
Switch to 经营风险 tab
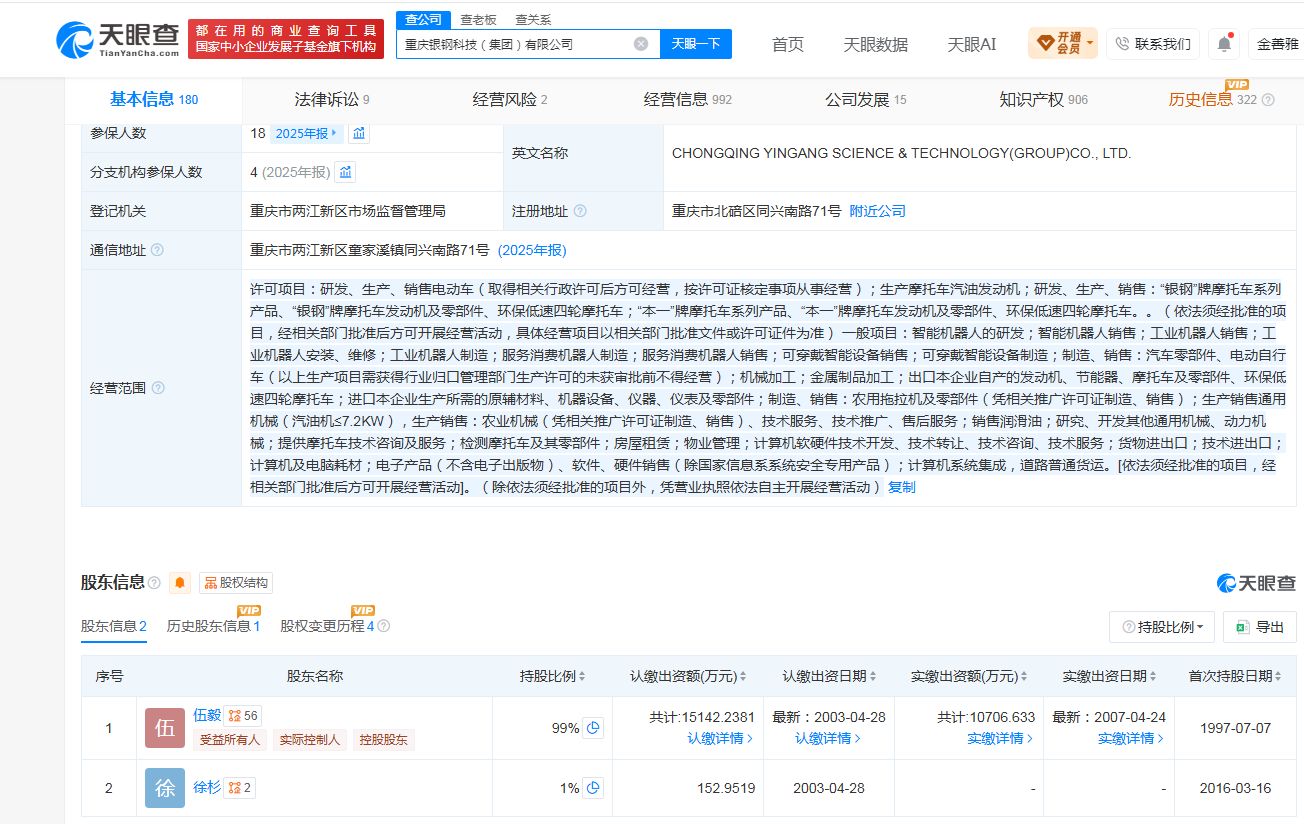click(x=510, y=100)
